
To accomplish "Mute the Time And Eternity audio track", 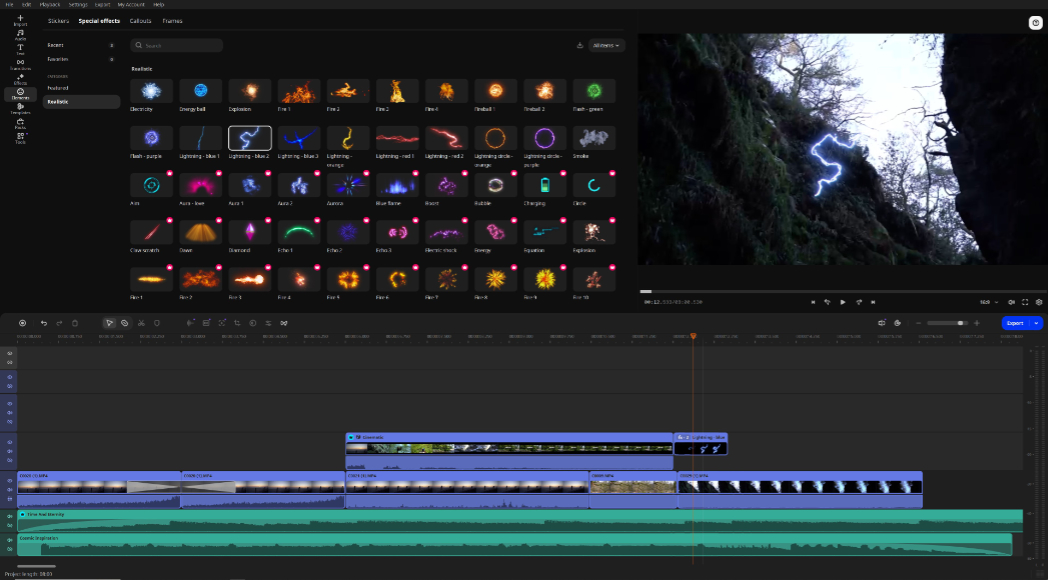I will (10, 516).
